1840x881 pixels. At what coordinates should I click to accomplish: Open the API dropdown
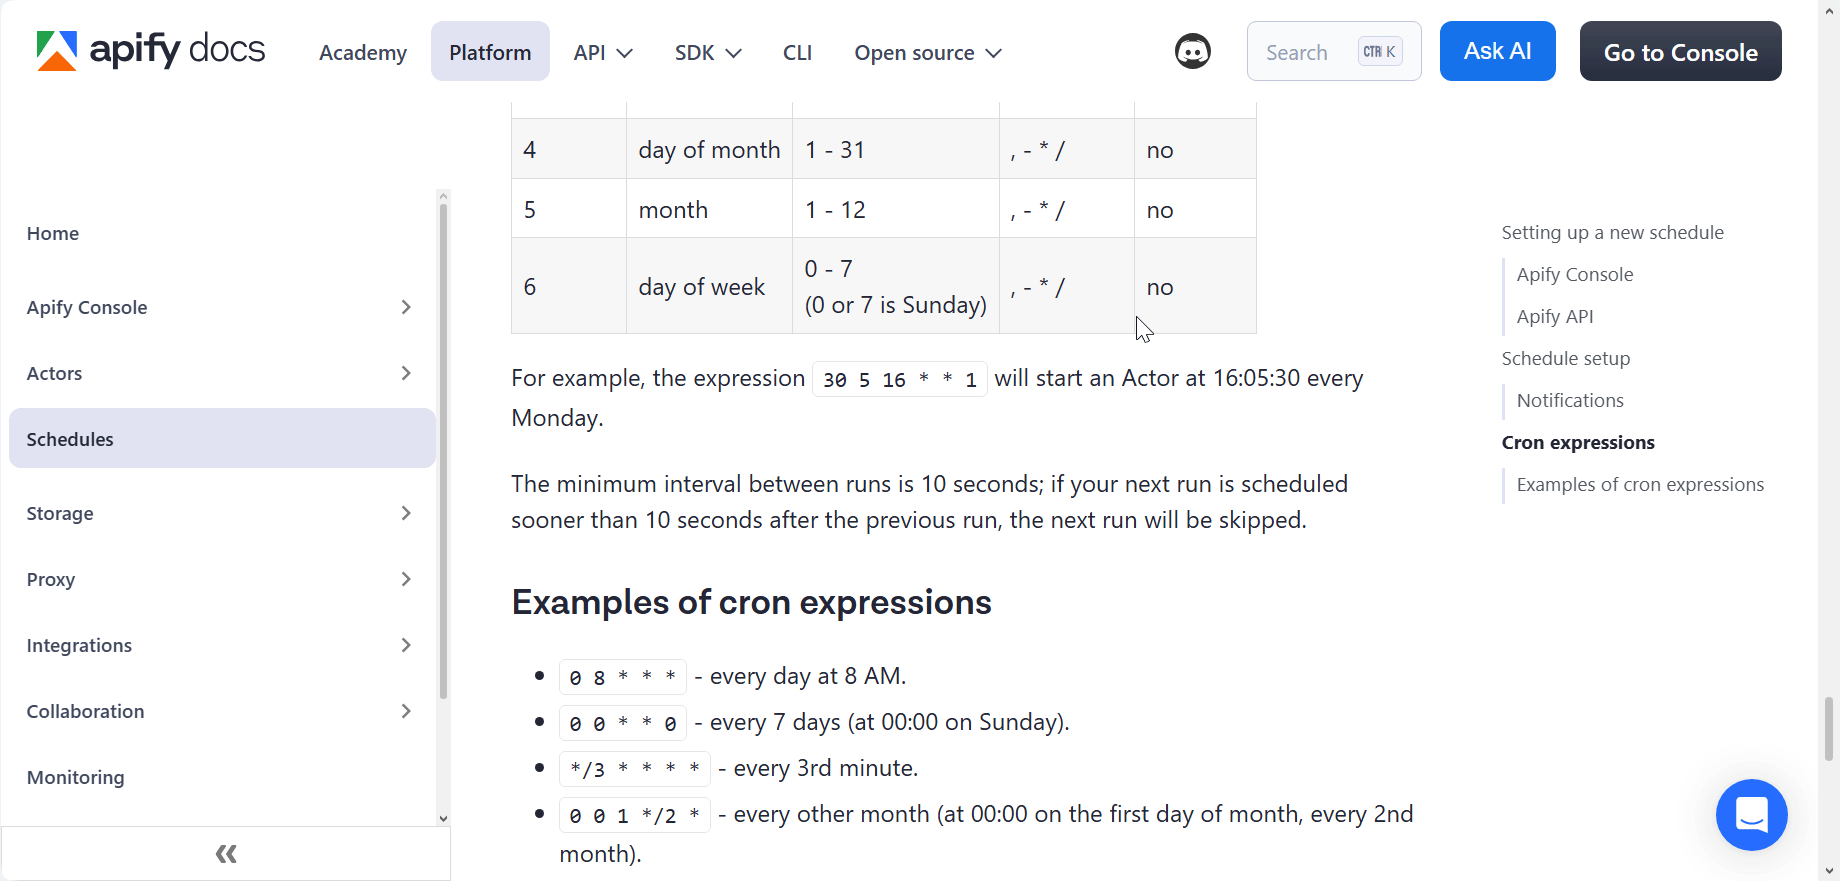(602, 52)
